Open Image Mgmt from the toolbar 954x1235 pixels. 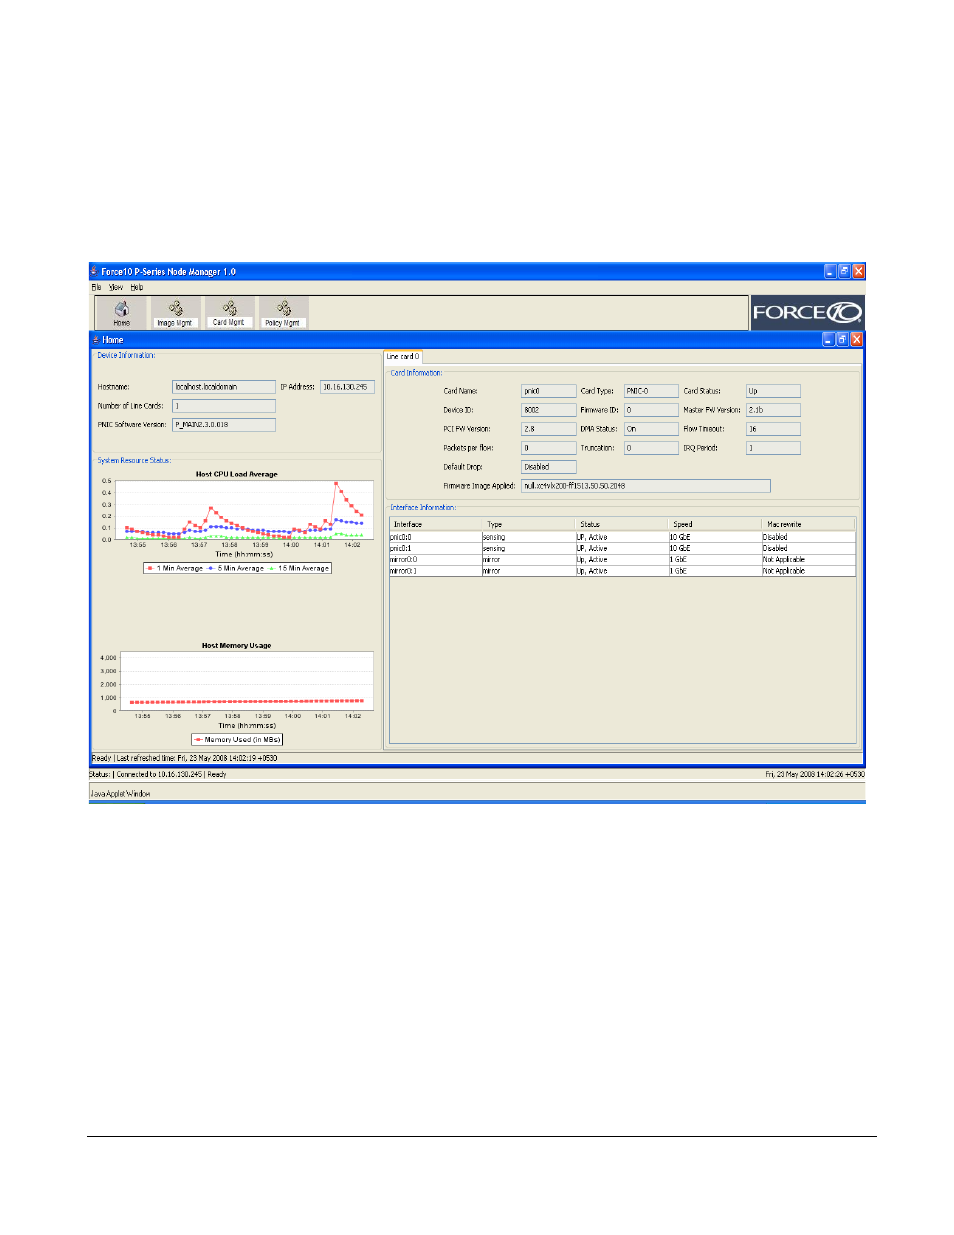click(x=174, y=313)
